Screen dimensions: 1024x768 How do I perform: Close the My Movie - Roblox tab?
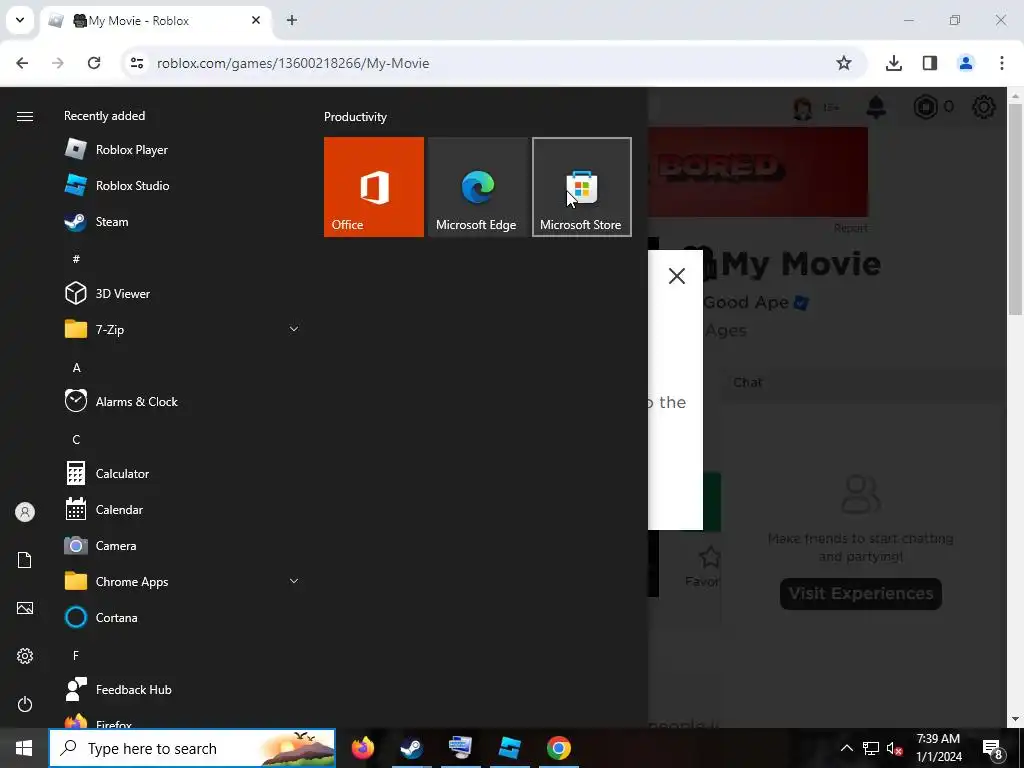(256, 20)
